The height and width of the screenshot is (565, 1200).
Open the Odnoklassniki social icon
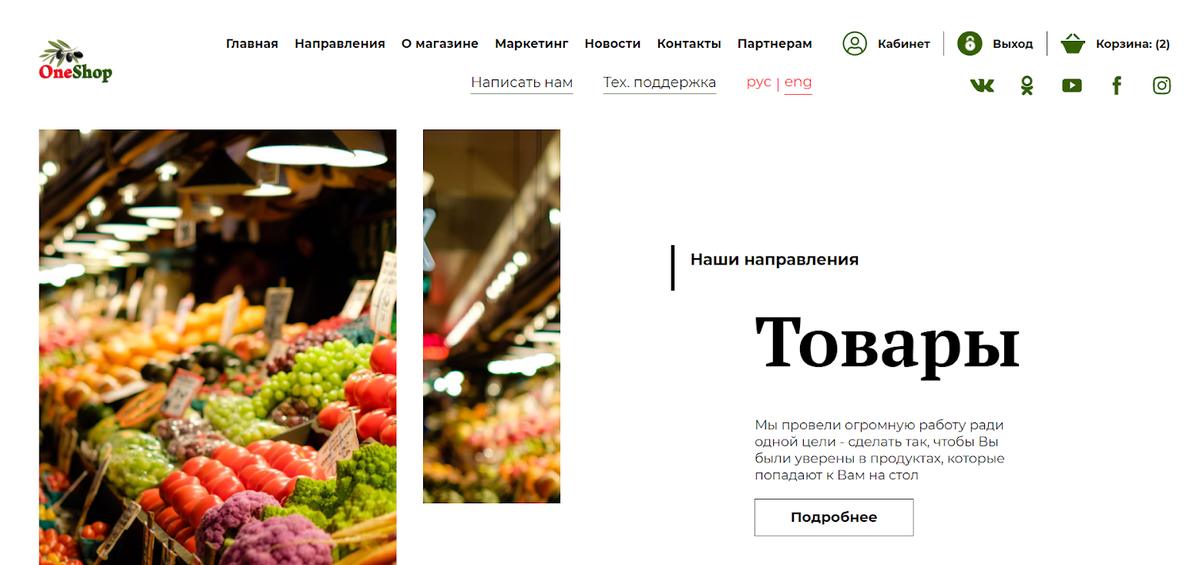pos(1027,86)
